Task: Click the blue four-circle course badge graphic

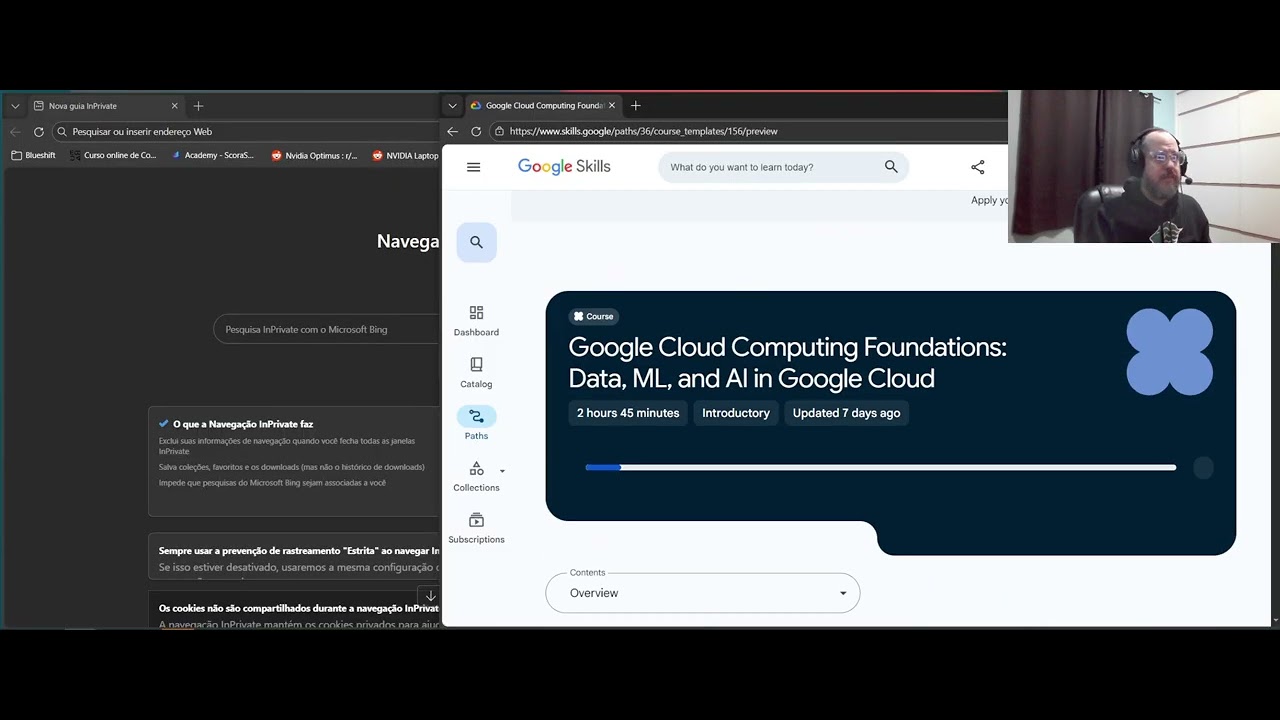Action: pyautogui.click(x=1170, y=352)
